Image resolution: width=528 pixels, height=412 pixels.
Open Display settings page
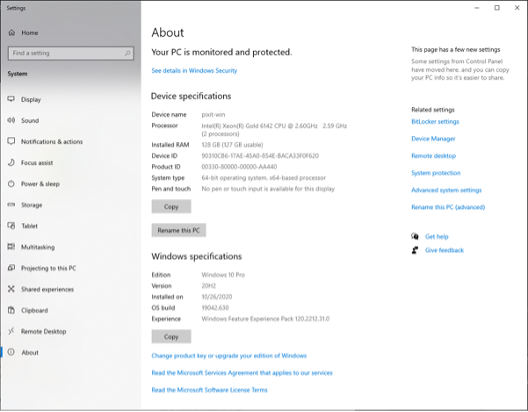pyautogui.click(x=71, y=99)
